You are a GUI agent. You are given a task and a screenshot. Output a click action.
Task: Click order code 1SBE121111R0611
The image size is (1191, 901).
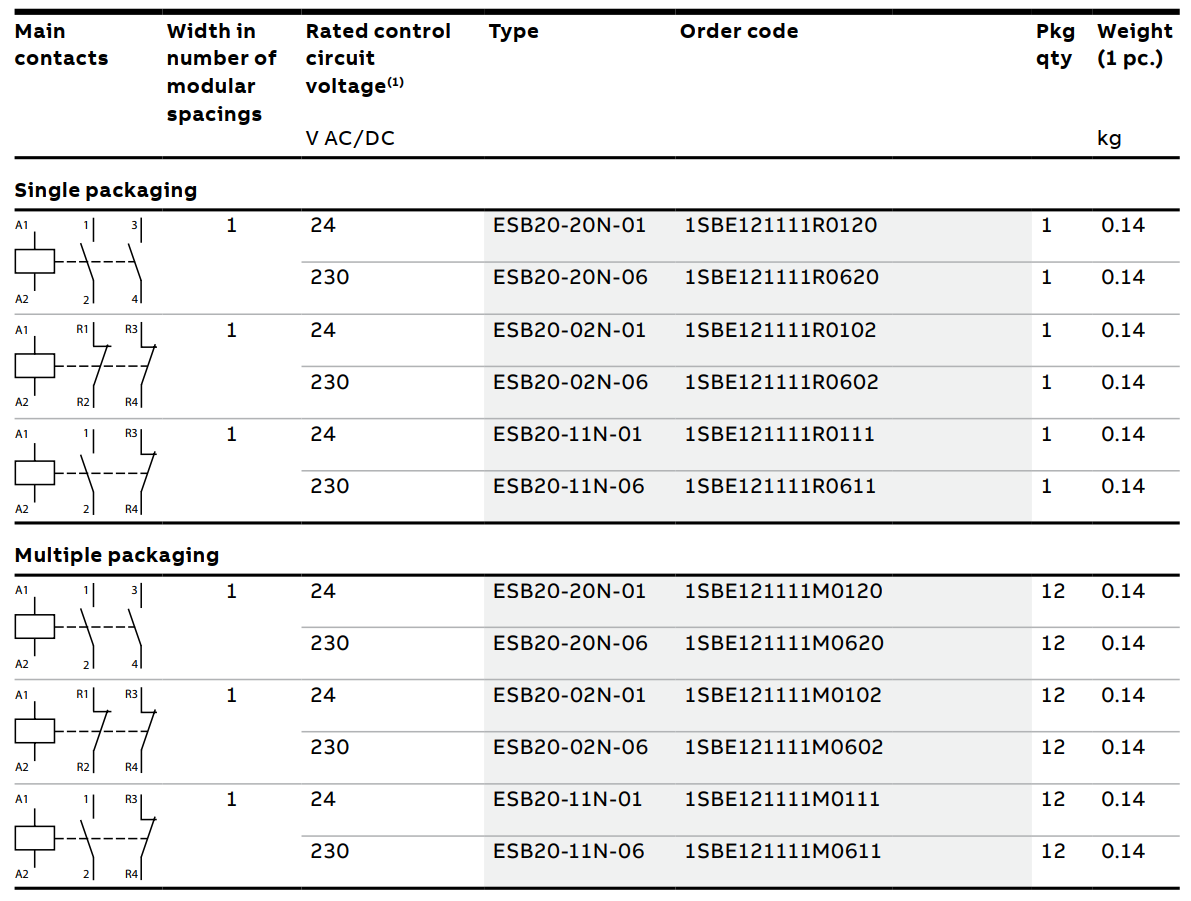(x=780, y=486)
